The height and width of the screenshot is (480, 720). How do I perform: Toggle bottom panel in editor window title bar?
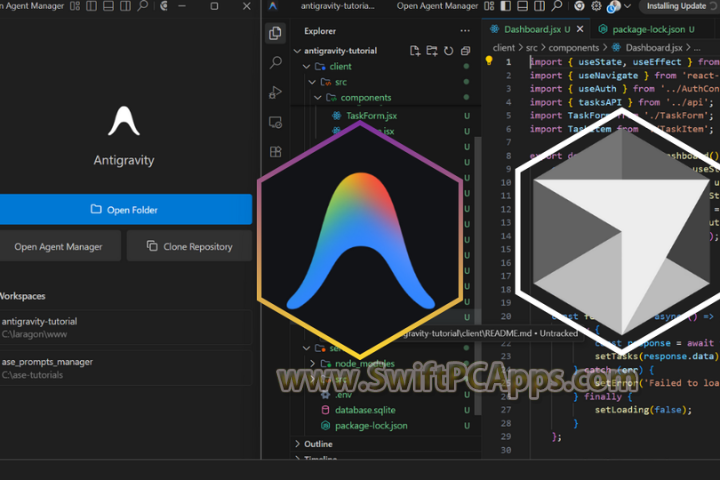click(x=523, y=6)
